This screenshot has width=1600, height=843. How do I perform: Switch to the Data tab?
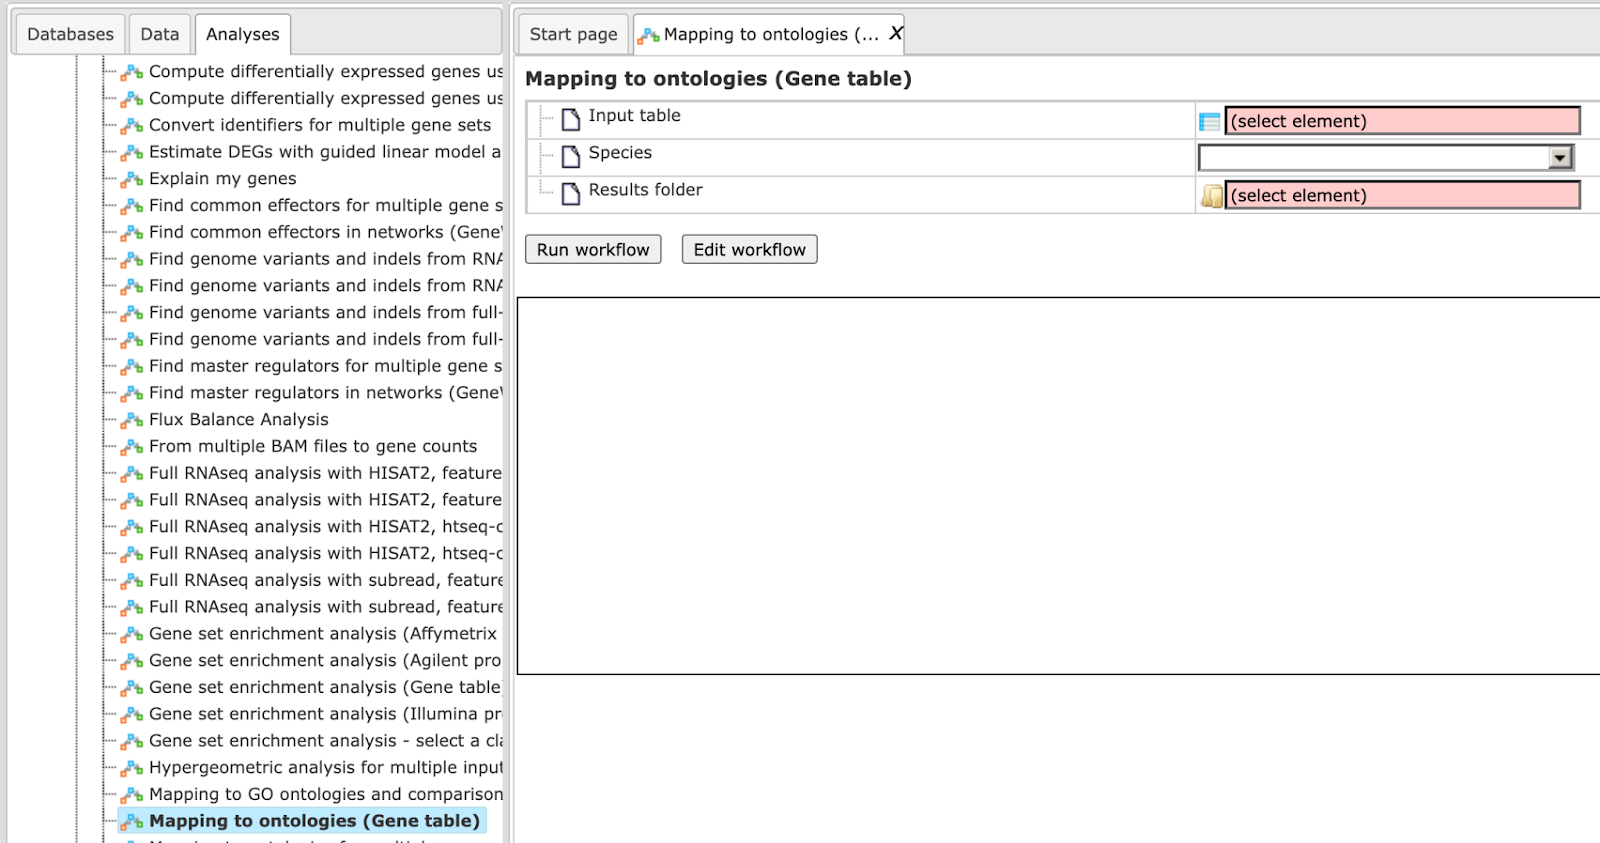(159, 34)
